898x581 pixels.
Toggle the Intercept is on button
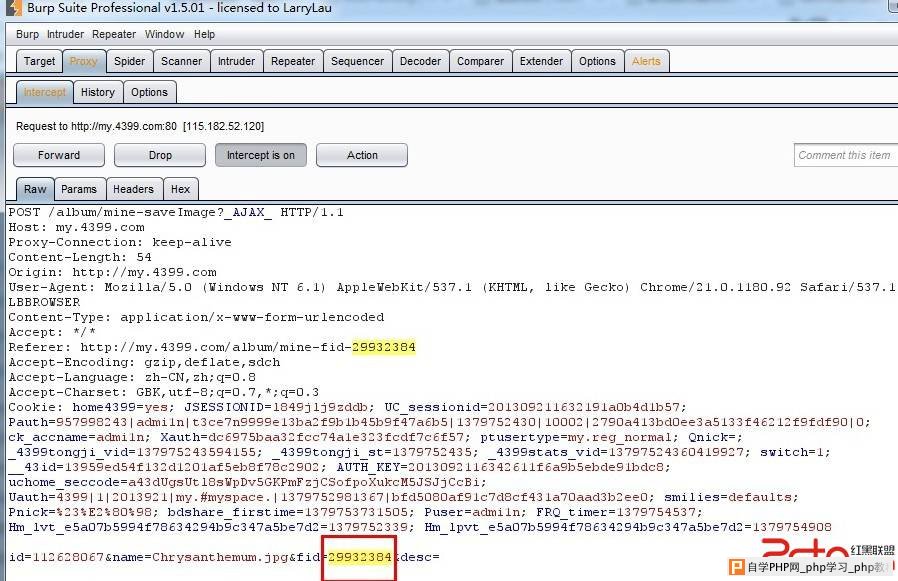tap(261, 155)
